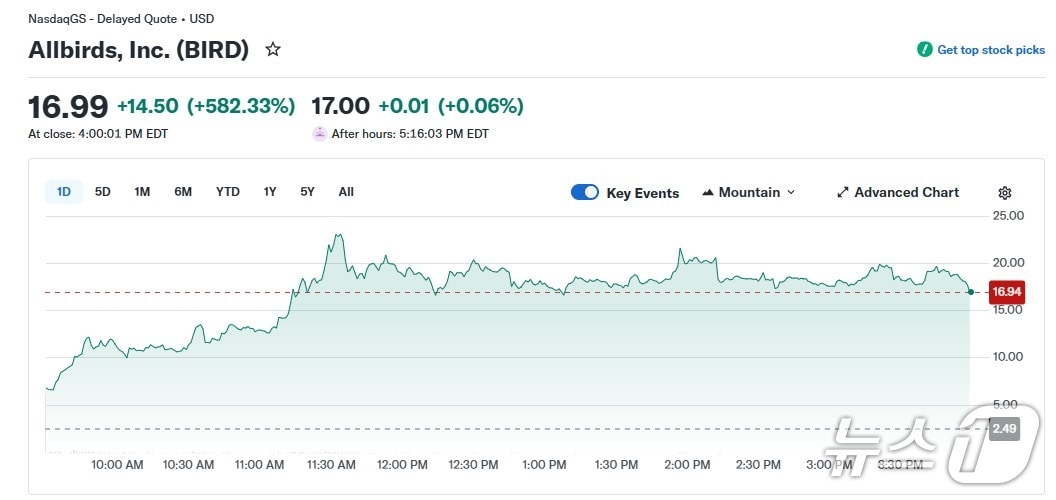Switch chart to YTD range

click(228, 192)
